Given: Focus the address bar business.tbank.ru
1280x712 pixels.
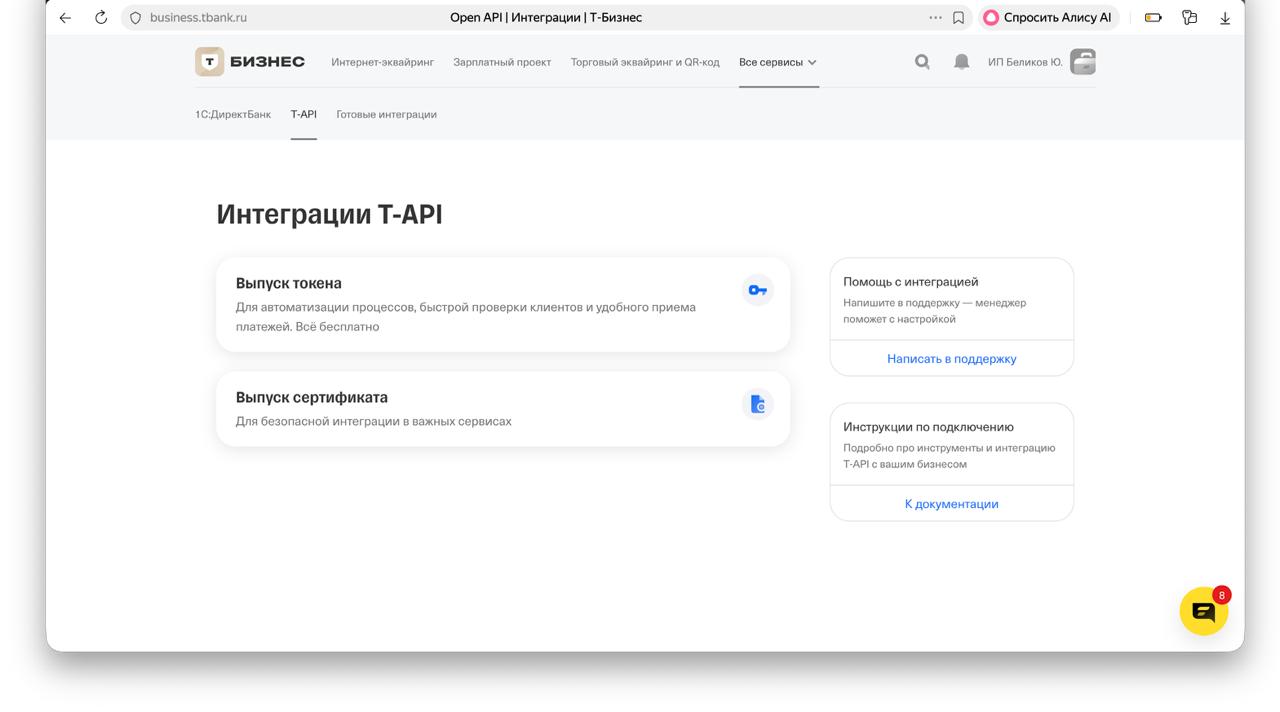Looking at the screenshot, I should (x=198, y=17).
